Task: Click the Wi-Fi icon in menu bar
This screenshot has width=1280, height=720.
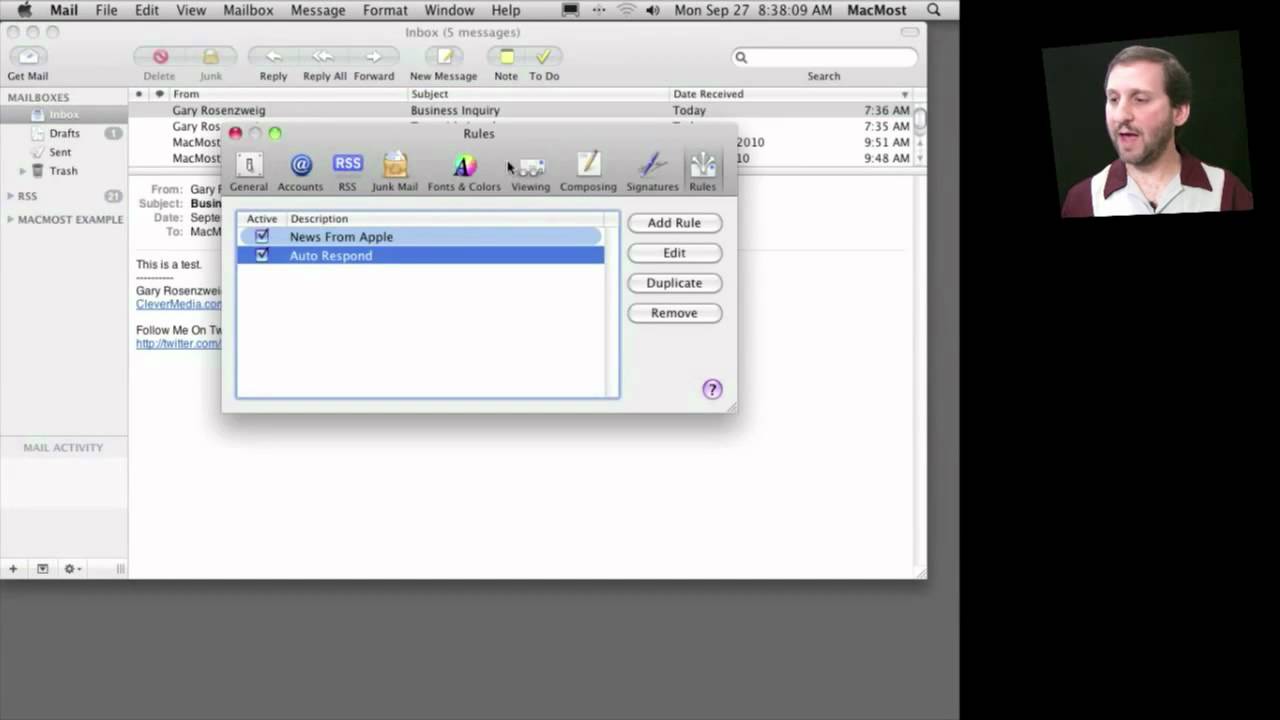Action: coord(627,10)
